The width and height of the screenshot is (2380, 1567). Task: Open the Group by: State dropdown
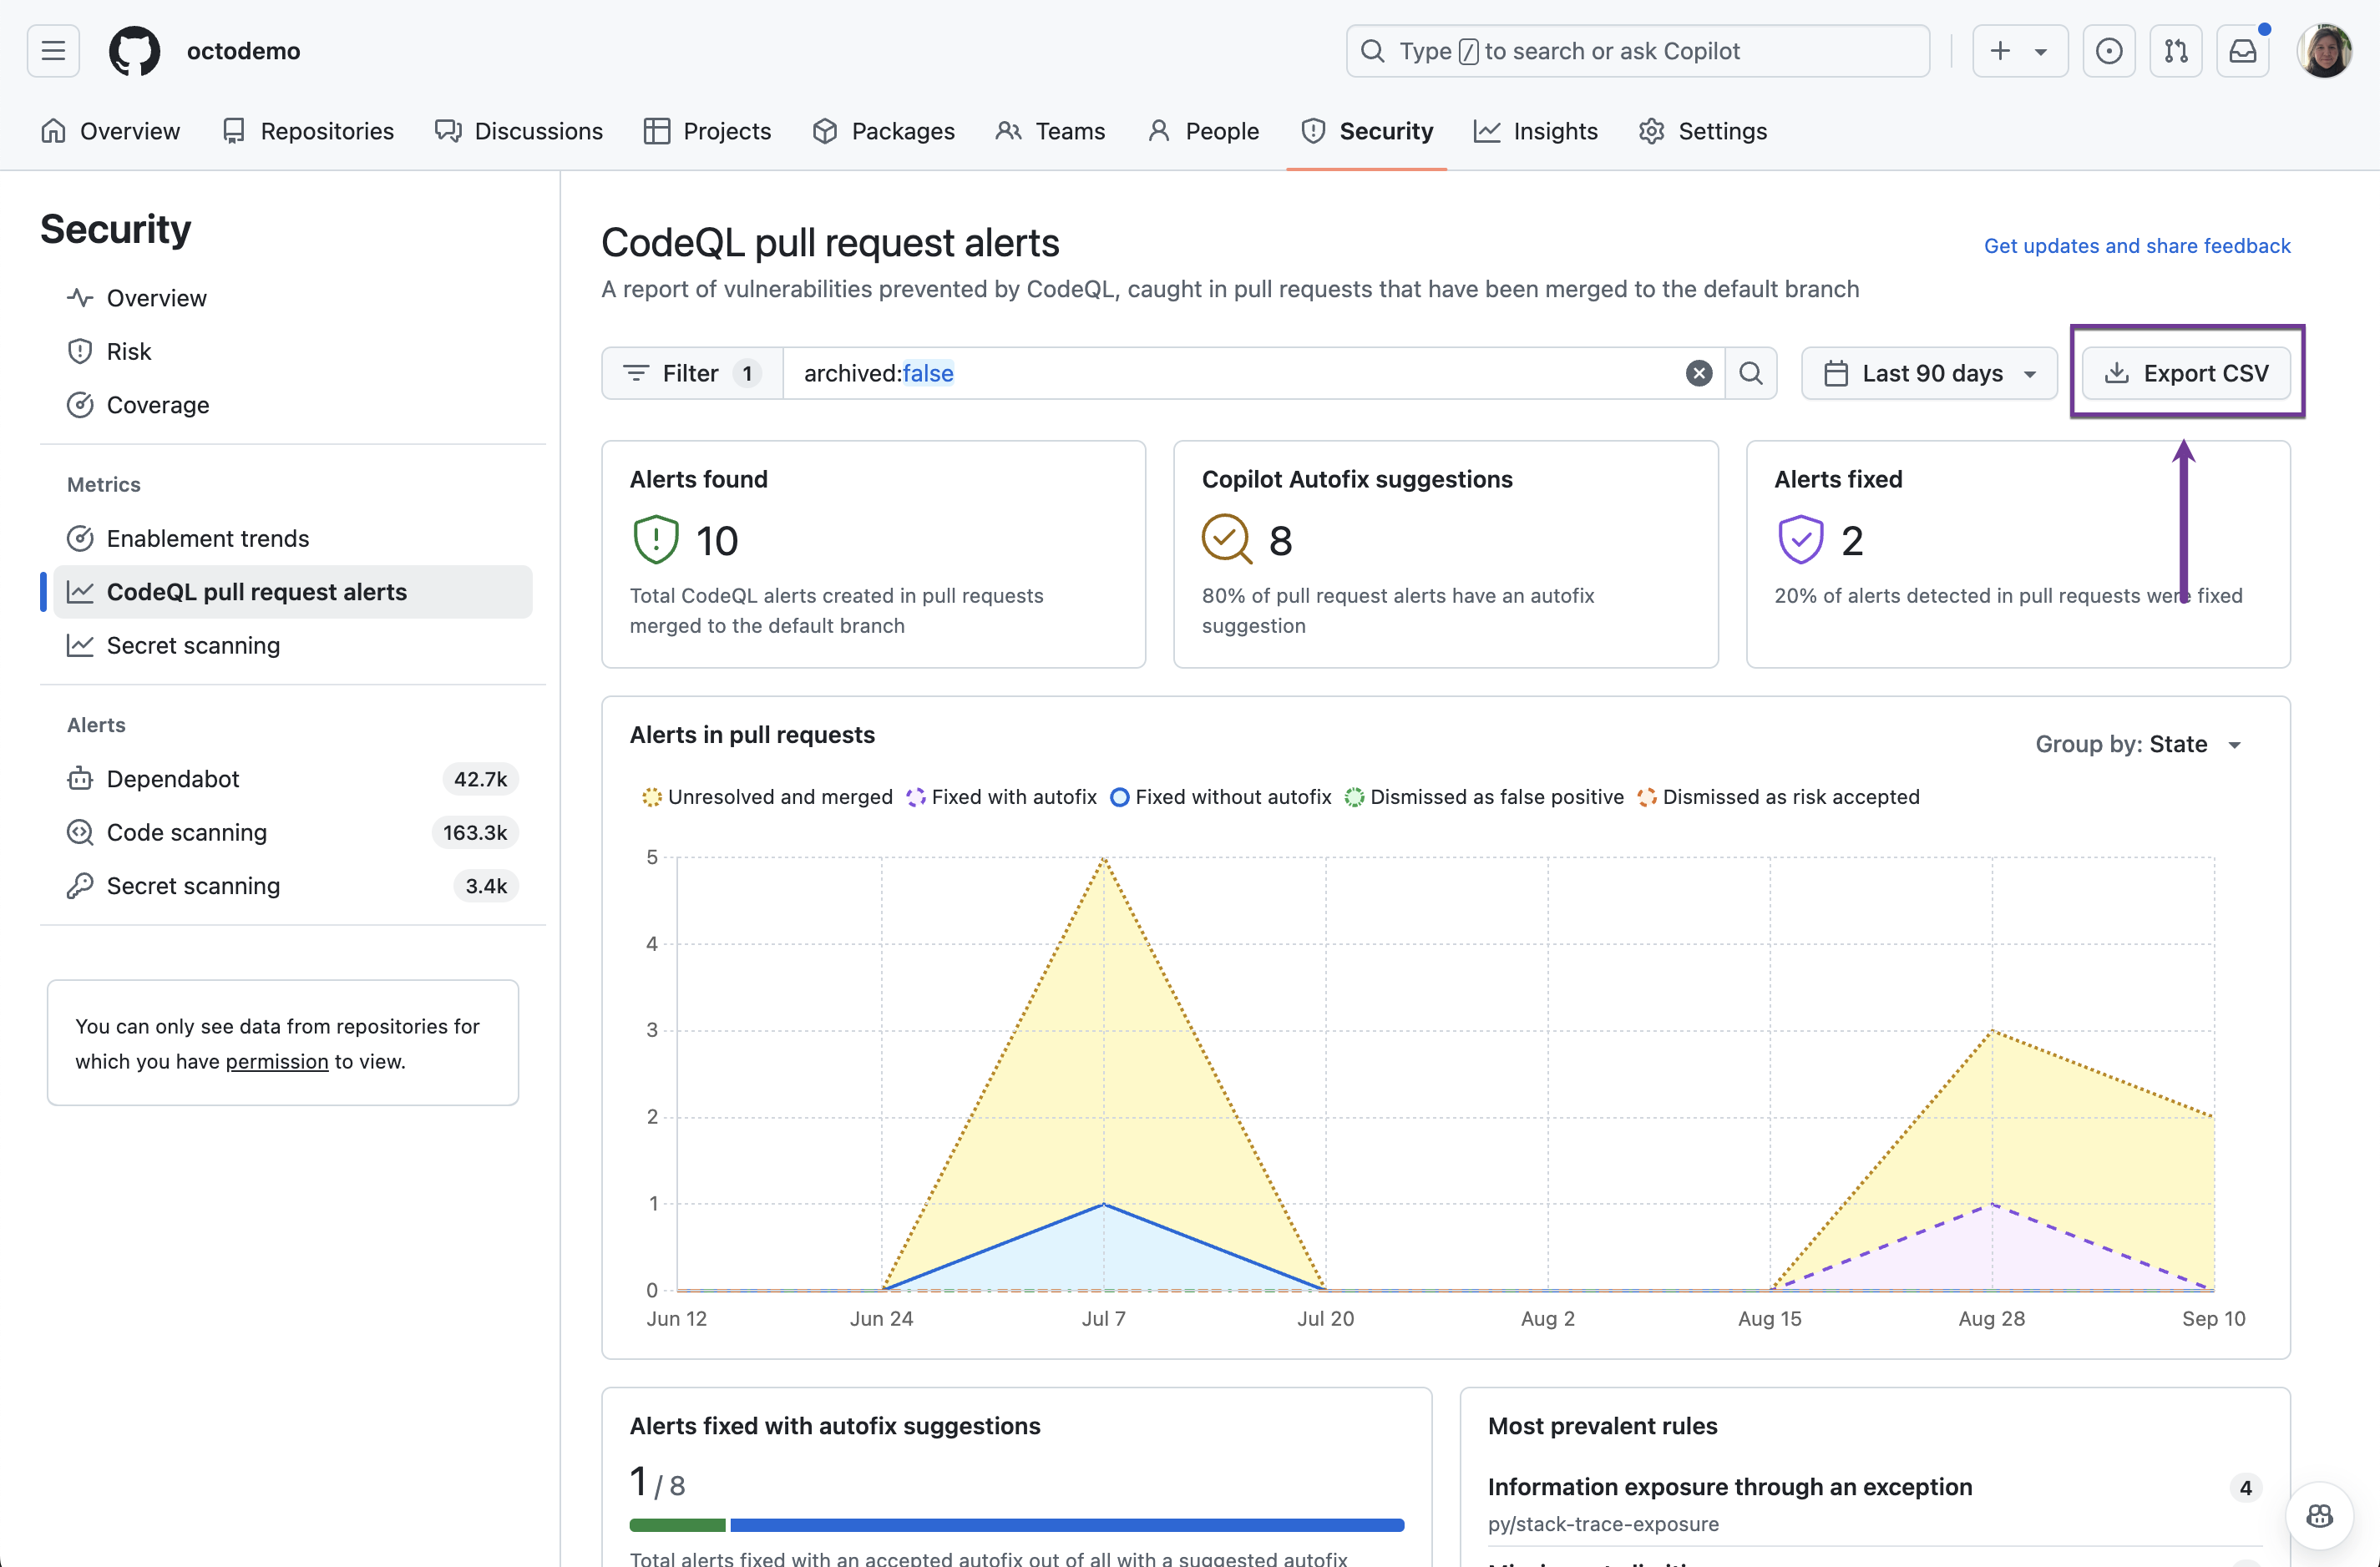point(2139,743)
